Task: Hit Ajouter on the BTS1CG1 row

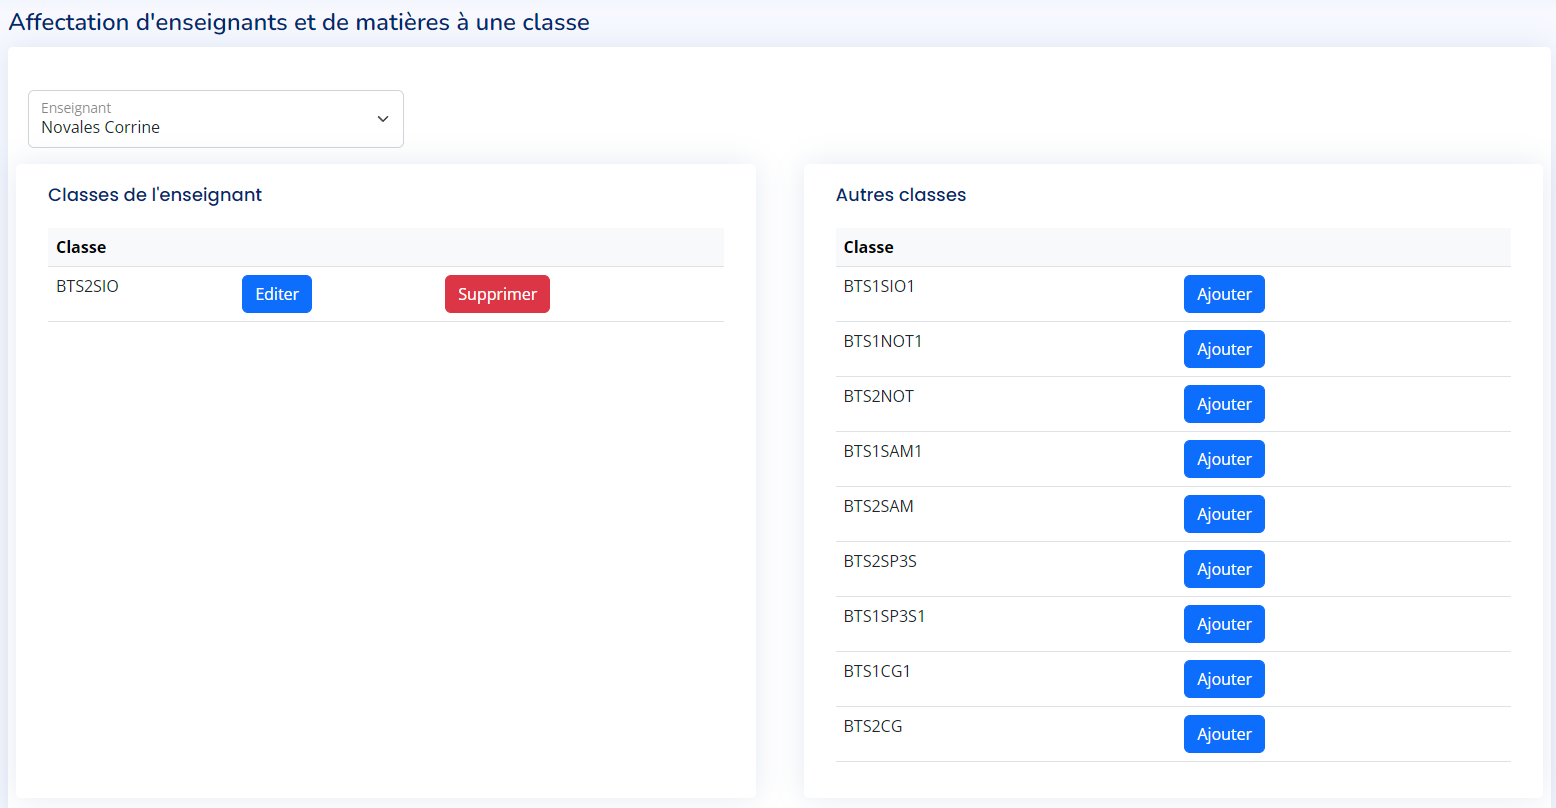Action: 1224,679
